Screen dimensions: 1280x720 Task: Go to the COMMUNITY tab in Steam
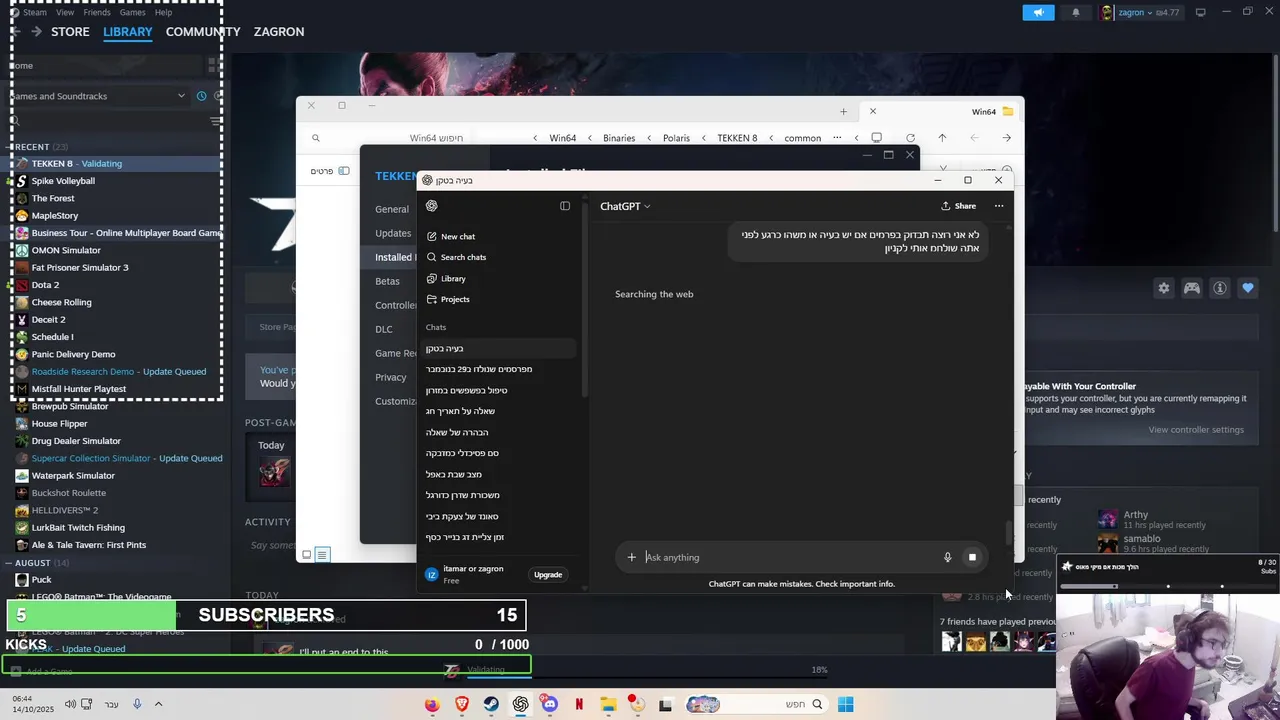tap(203, 32)
